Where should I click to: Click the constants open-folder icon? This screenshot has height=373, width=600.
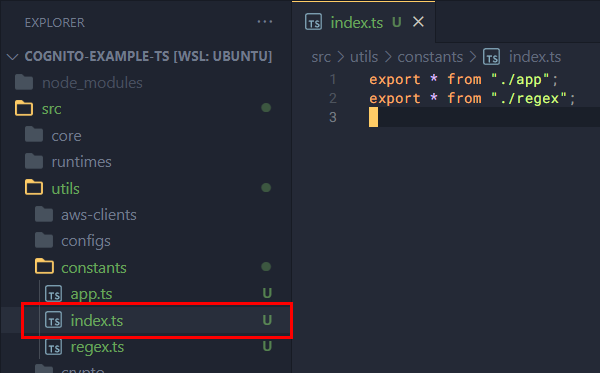[44, 267]
